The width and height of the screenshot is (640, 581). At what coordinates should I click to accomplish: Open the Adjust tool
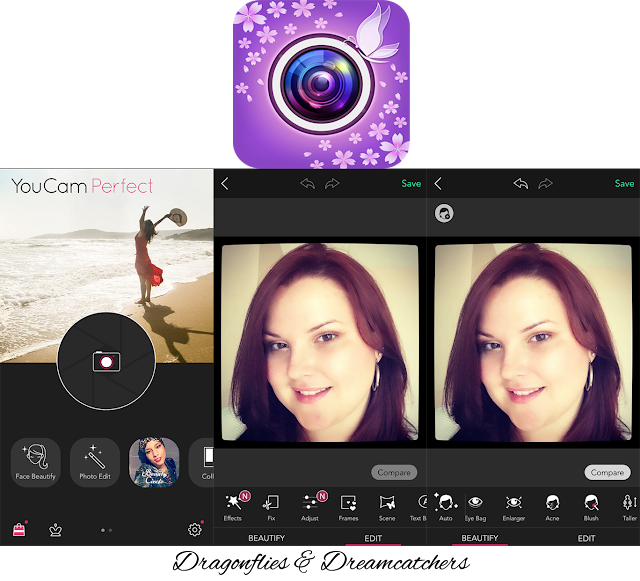(x=310, y=507)
